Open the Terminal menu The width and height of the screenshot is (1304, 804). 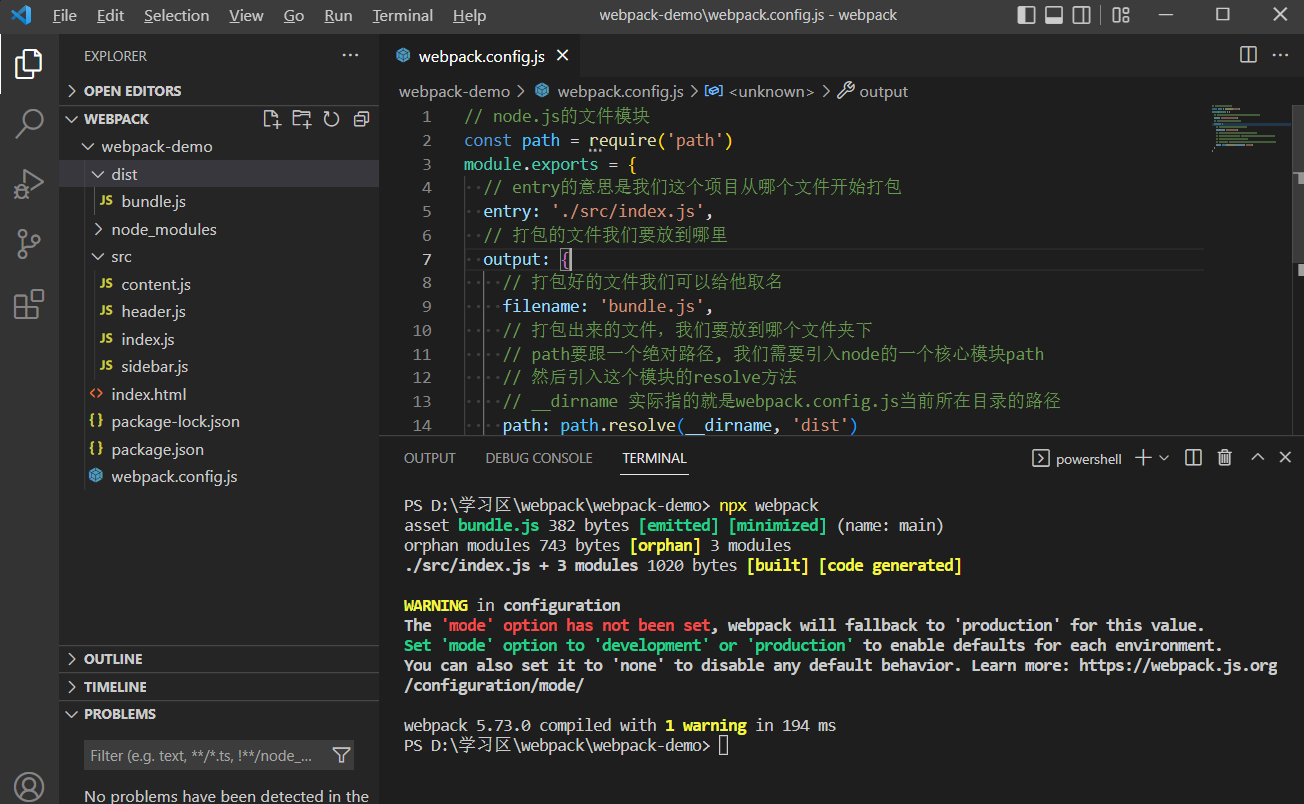tap(403, 15)
